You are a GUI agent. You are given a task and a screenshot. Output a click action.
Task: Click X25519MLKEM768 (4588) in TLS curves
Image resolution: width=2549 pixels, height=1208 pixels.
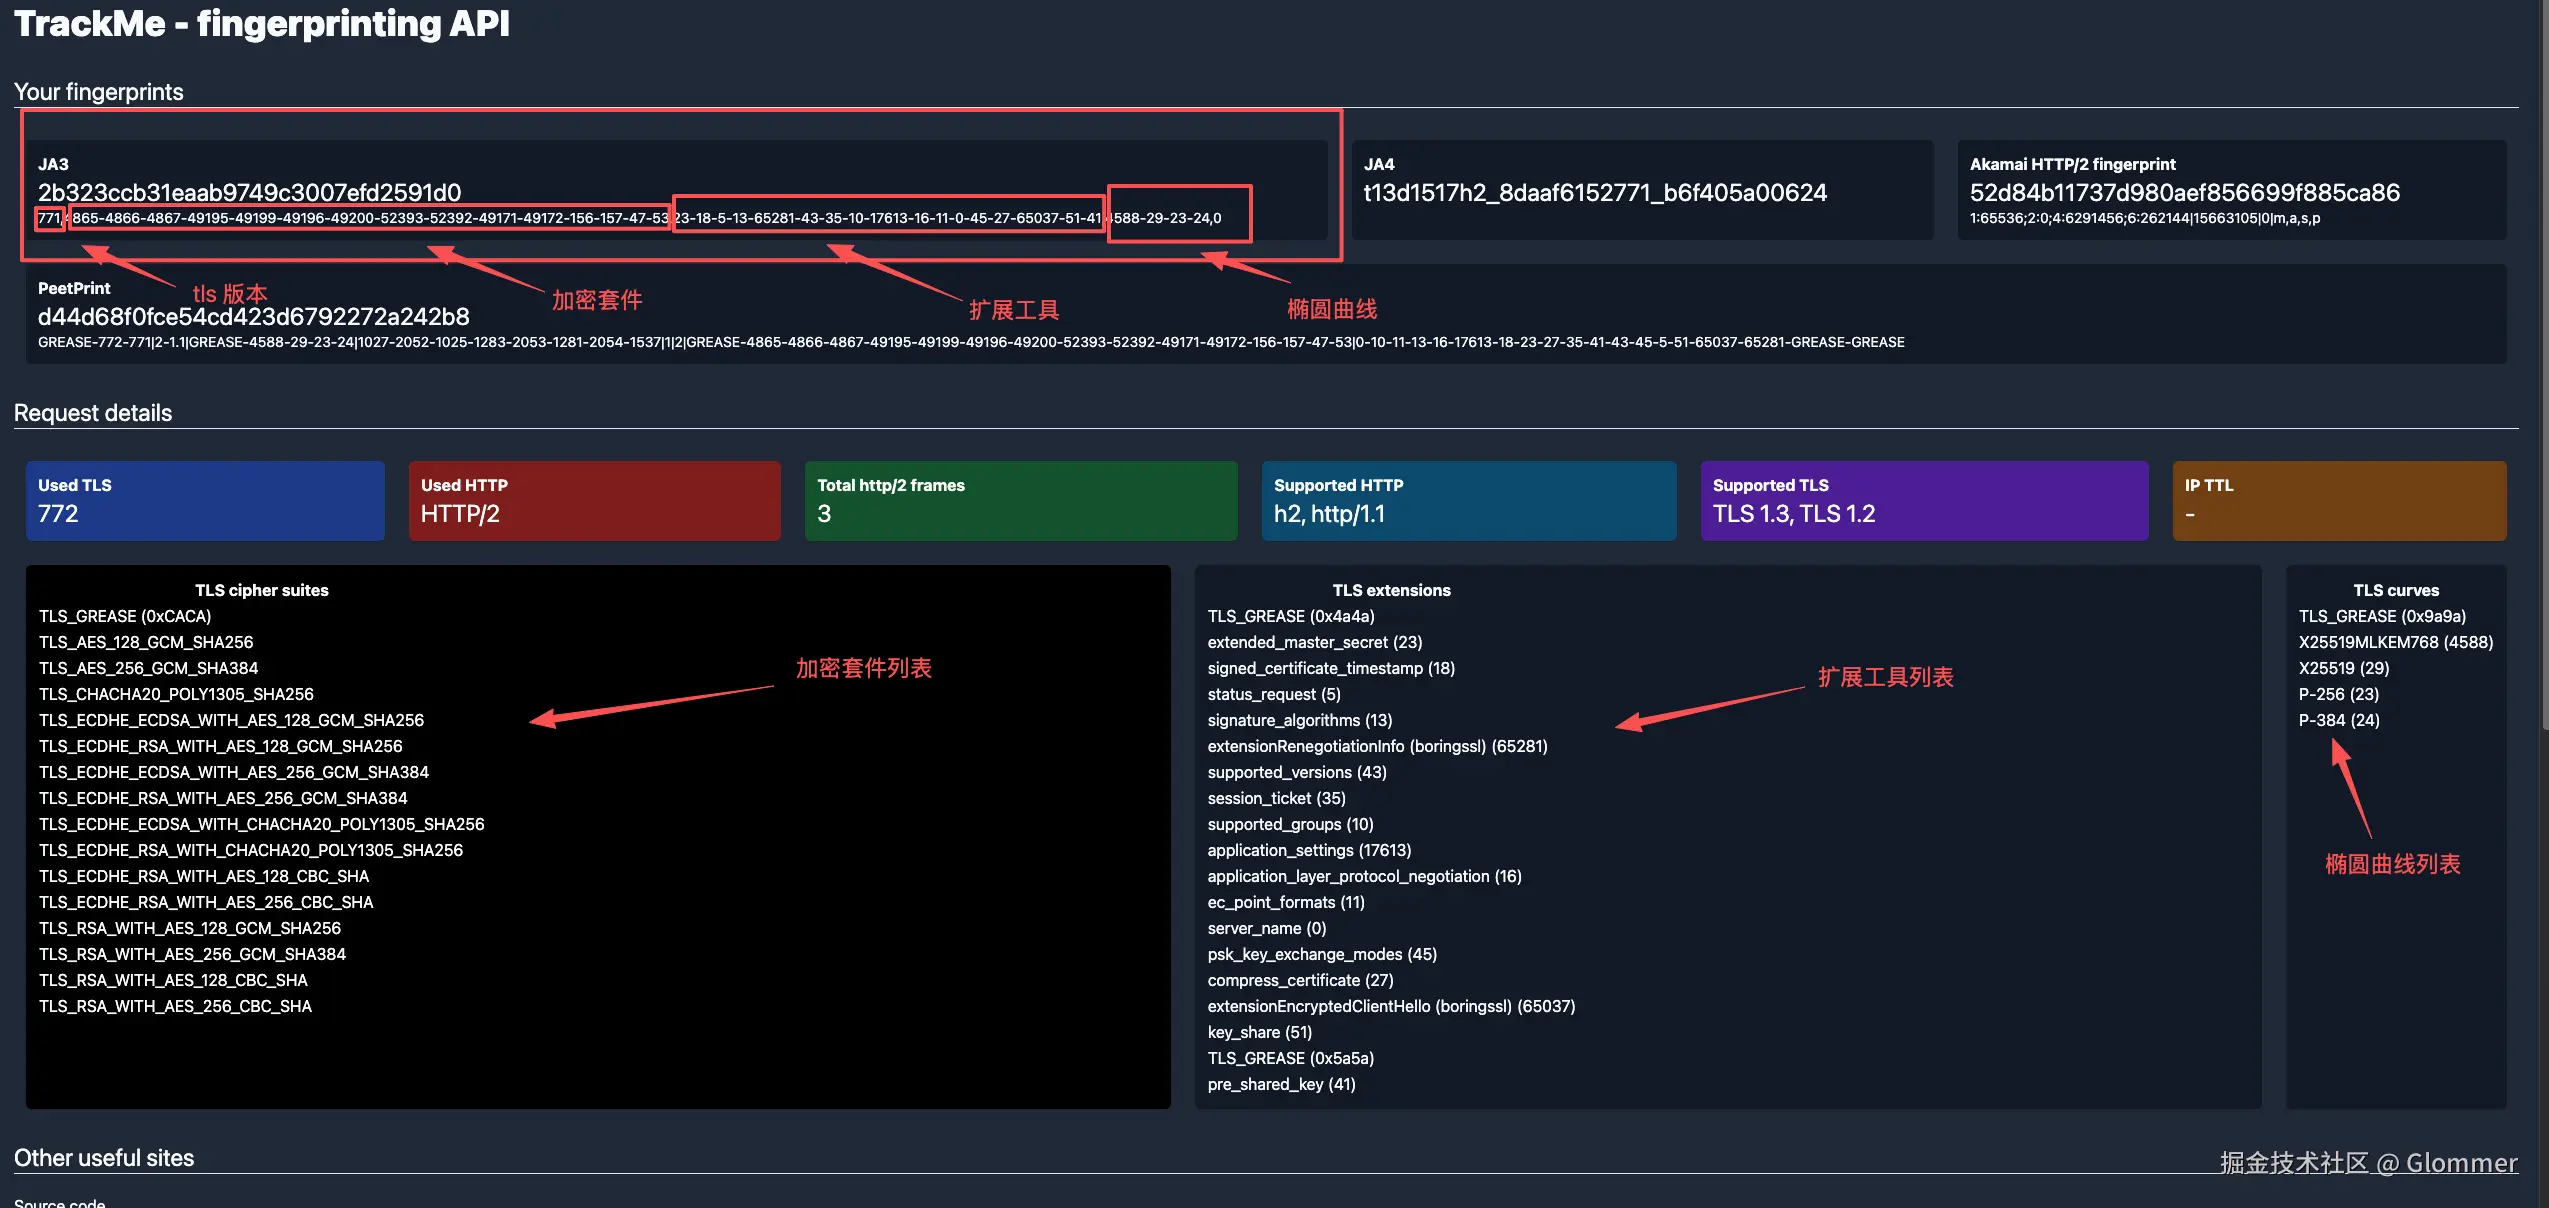pos(2395,642)
